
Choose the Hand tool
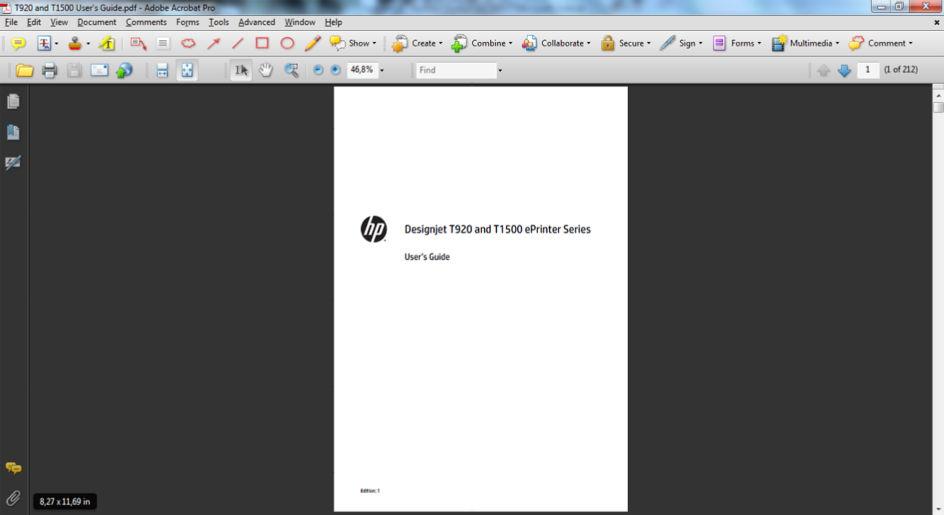tap(266, 70)
